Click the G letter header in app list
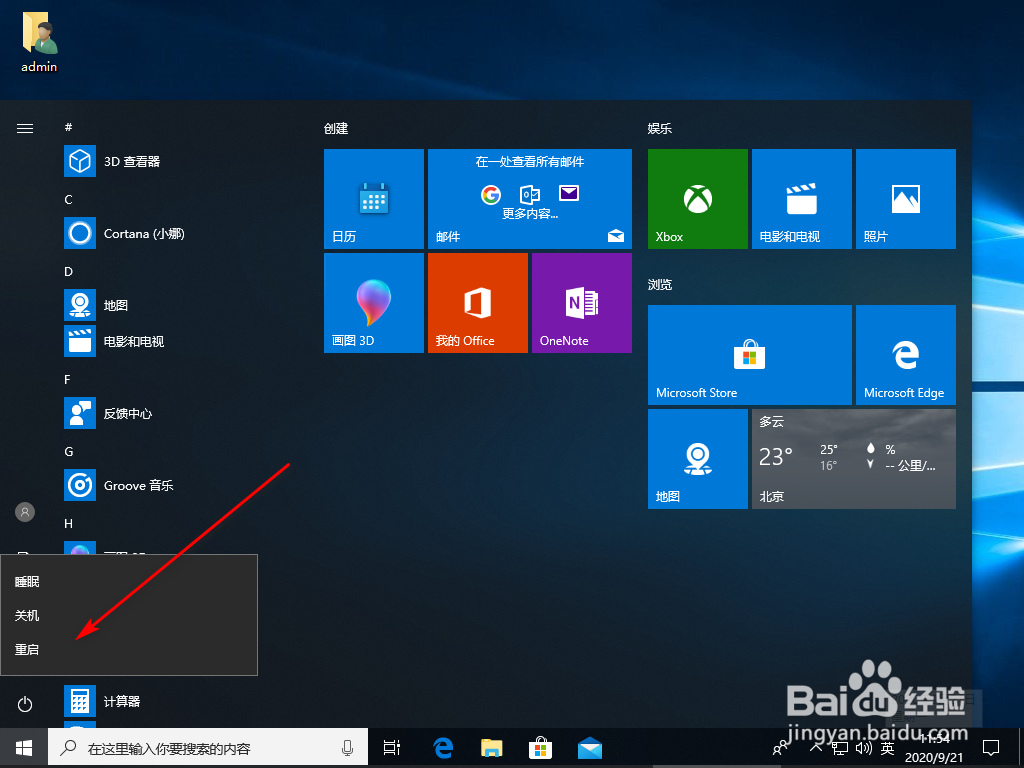The width and height of the screenshot is (1024, 768). tap(69, 451)
